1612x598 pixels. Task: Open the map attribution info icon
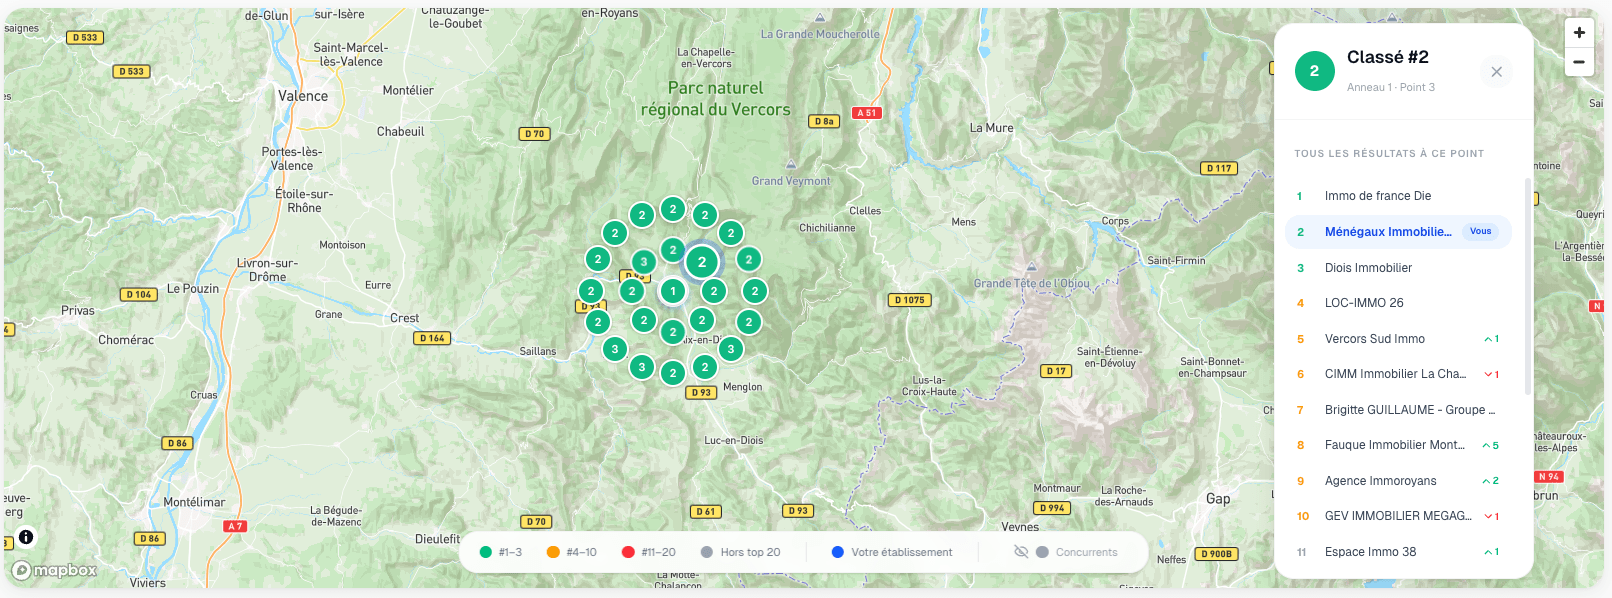[26, 537]
